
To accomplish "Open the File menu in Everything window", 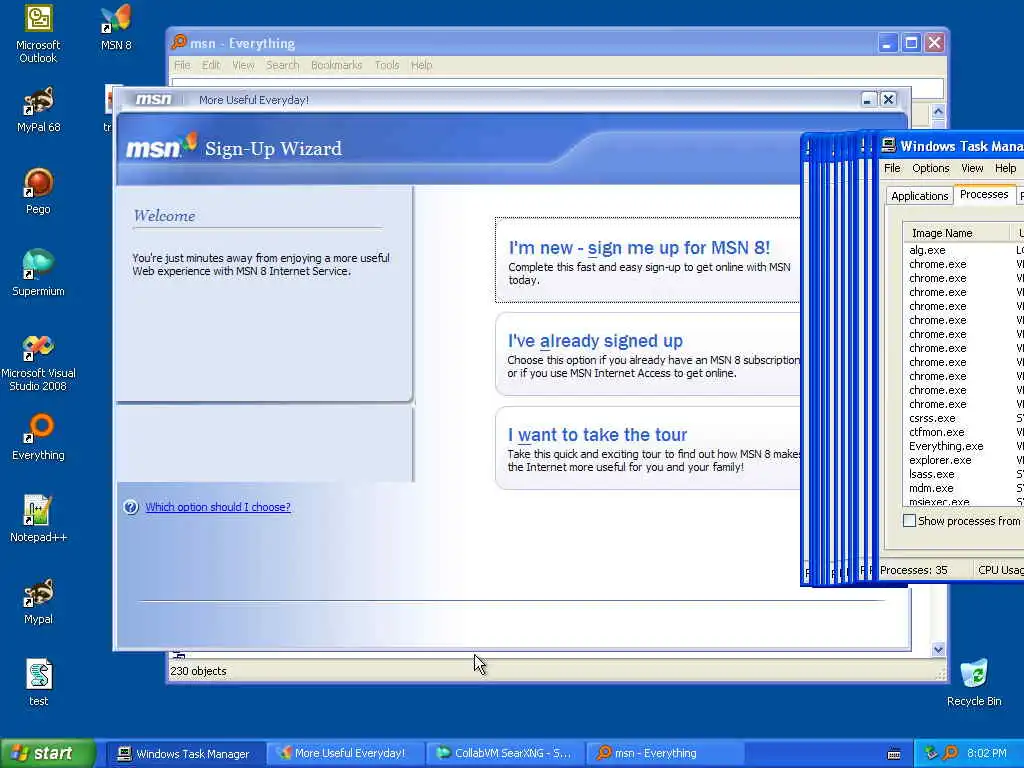I will 182,65.
